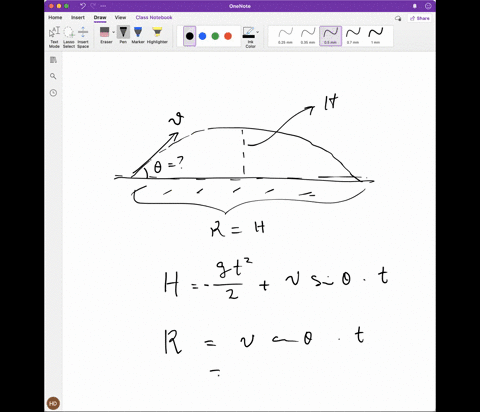This screenshot has width=480, height=412.
Task: Set pen thickness to 0.5 mm
Action: [x=330, y=36]
